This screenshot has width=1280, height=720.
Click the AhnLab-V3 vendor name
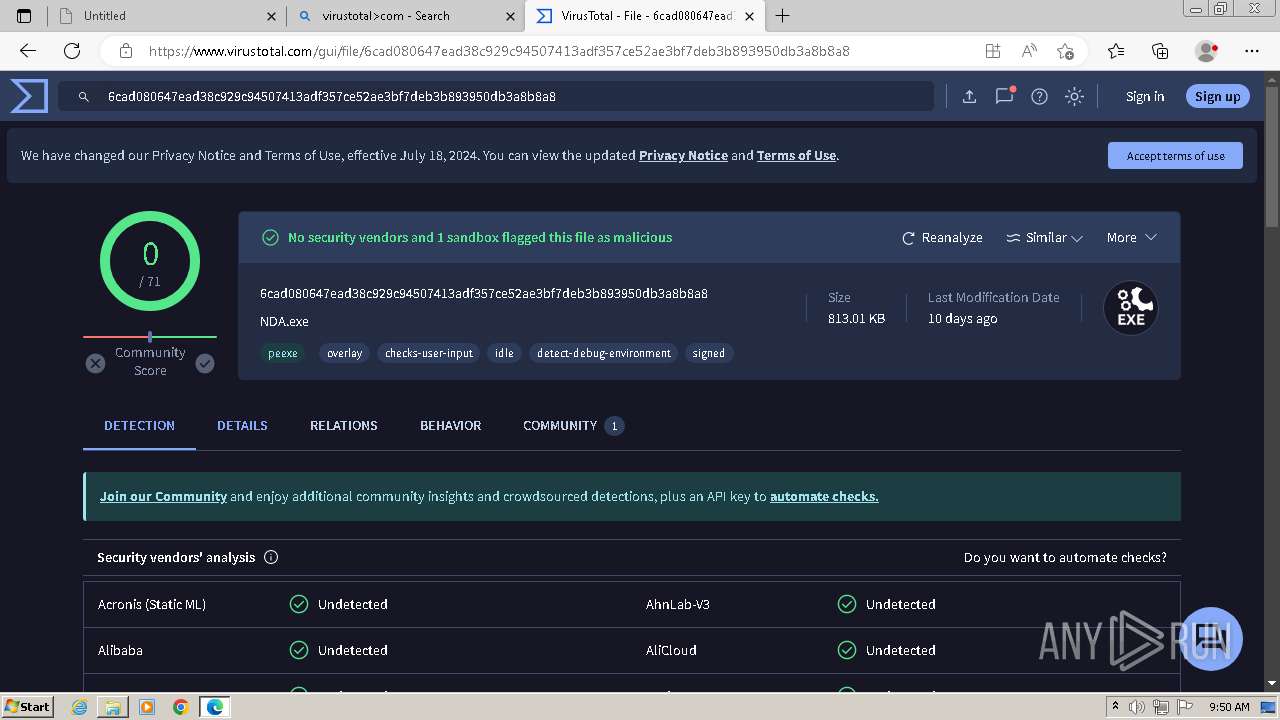677,604
